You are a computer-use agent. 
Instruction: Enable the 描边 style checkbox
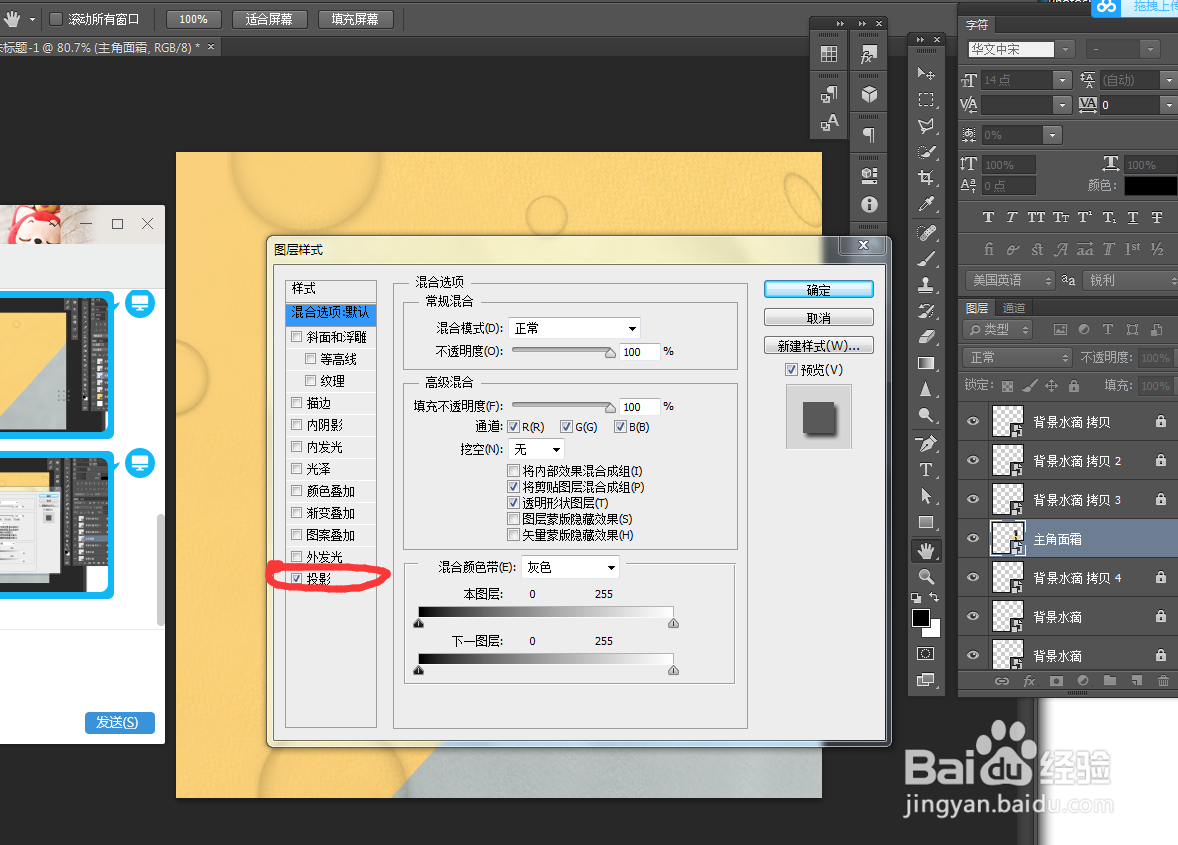click(x=297, y=403)
